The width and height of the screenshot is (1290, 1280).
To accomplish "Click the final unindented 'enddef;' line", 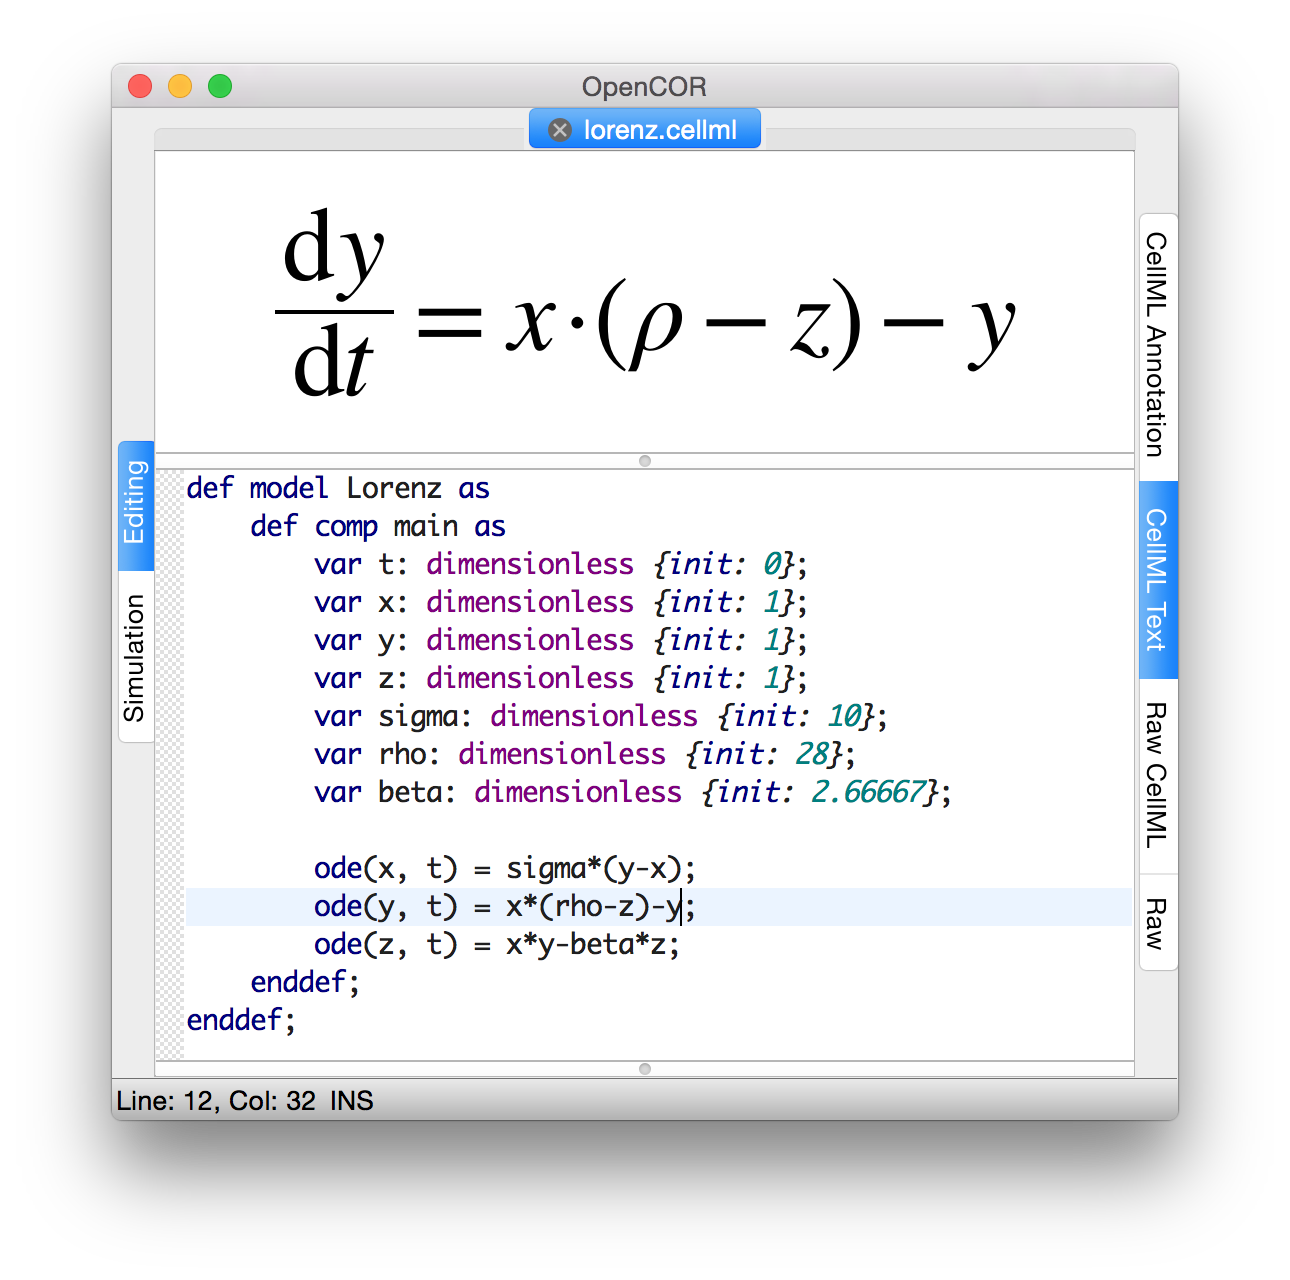I will point(241,1020).
